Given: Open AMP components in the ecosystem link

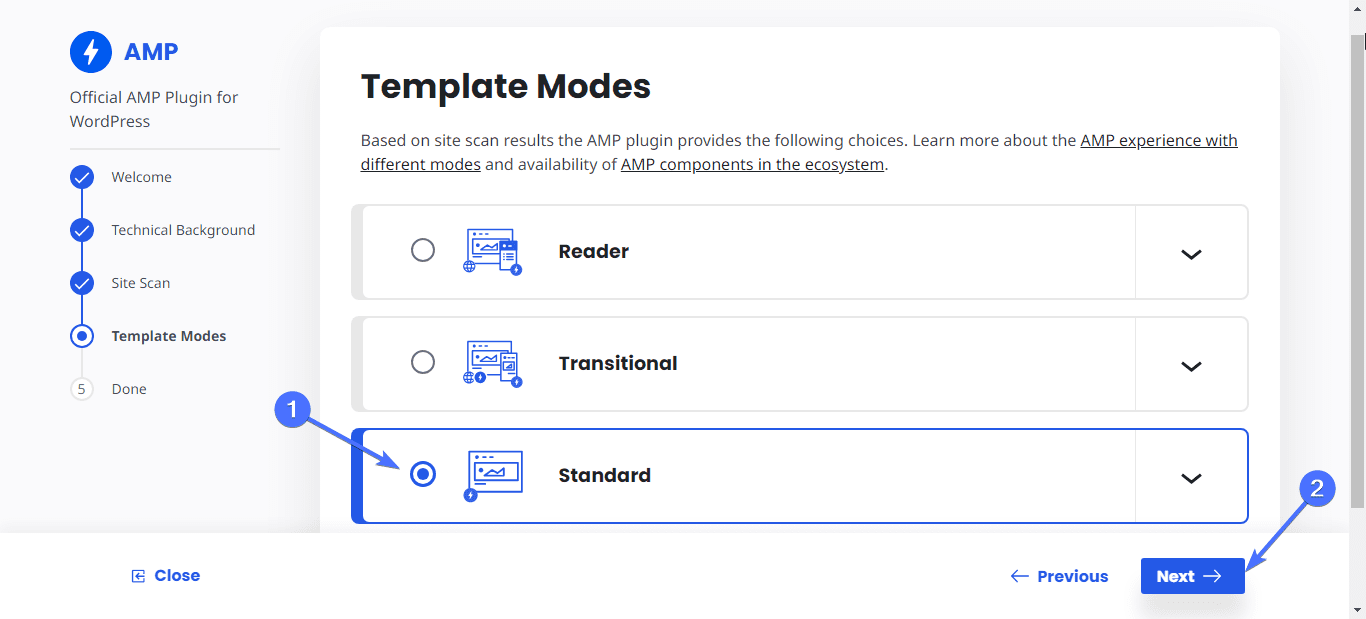Looking at the screenshot, I should pos(752,164).
